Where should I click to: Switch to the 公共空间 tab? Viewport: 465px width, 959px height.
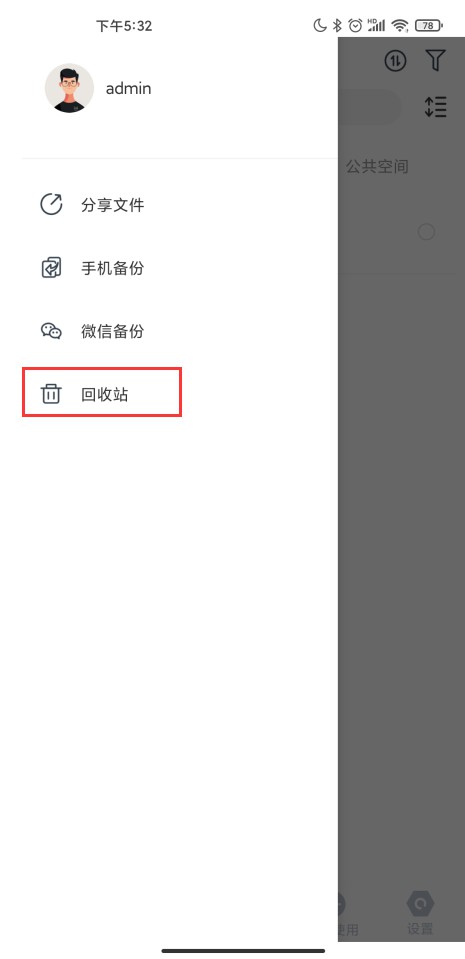[377, 166]
